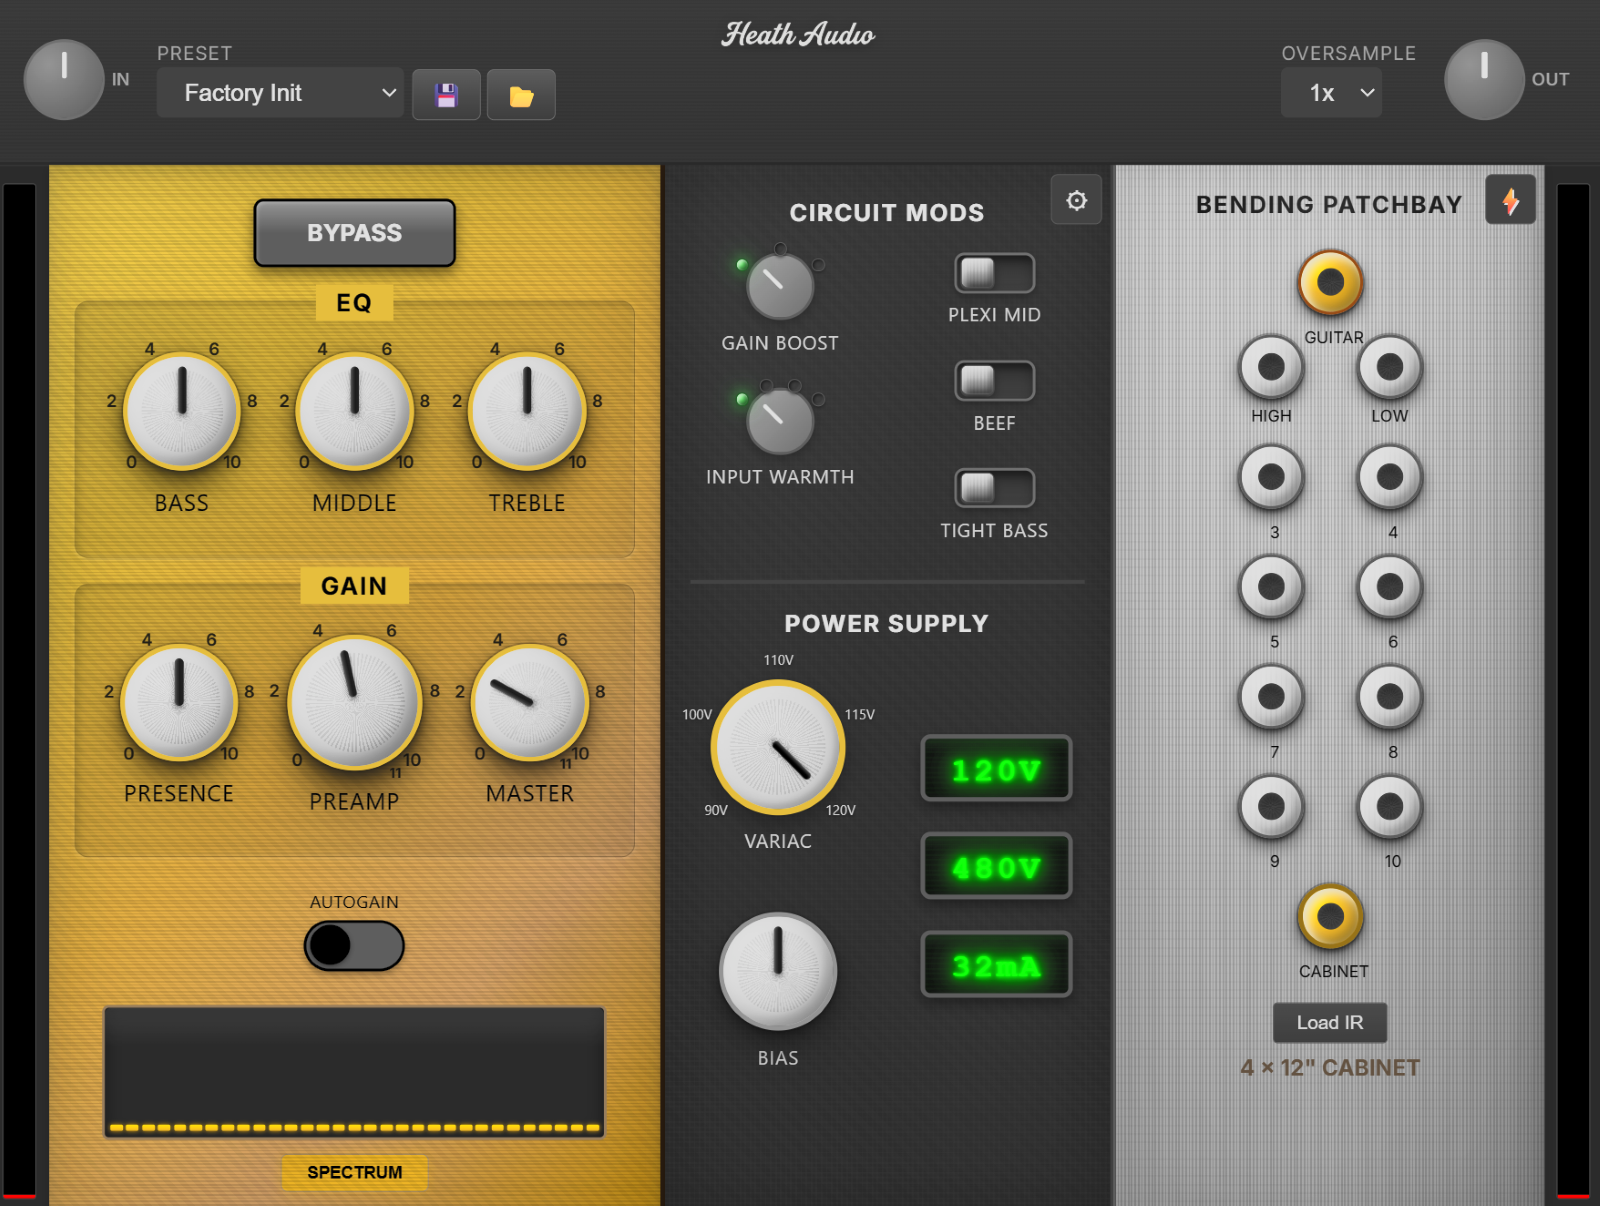Open a preset using the folder icon
Image resolution: width=1600 pixels, height=1206 pixels.
[521, 94]
